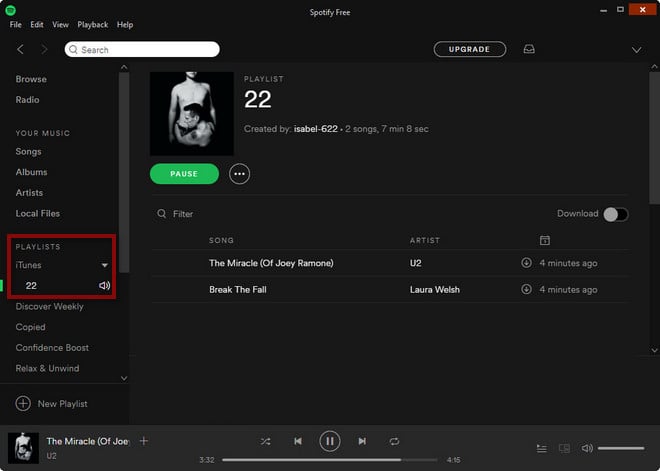
Task: Sort by the ARTIST column header
Action: coord(425,240)
